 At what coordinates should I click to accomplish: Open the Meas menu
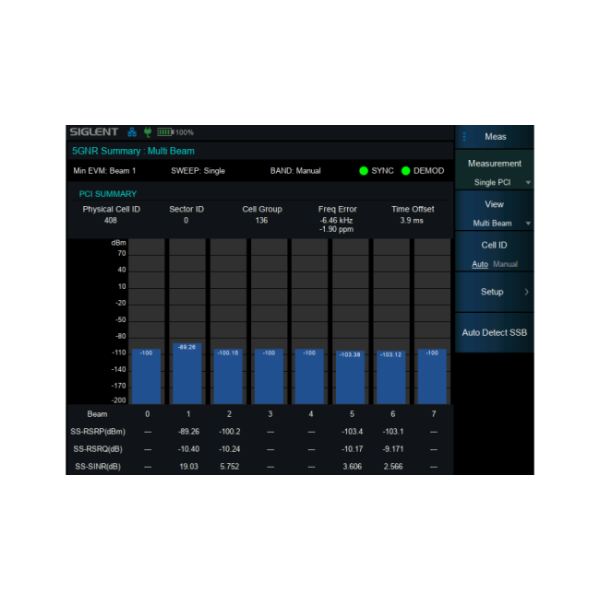tap(495, 136)
